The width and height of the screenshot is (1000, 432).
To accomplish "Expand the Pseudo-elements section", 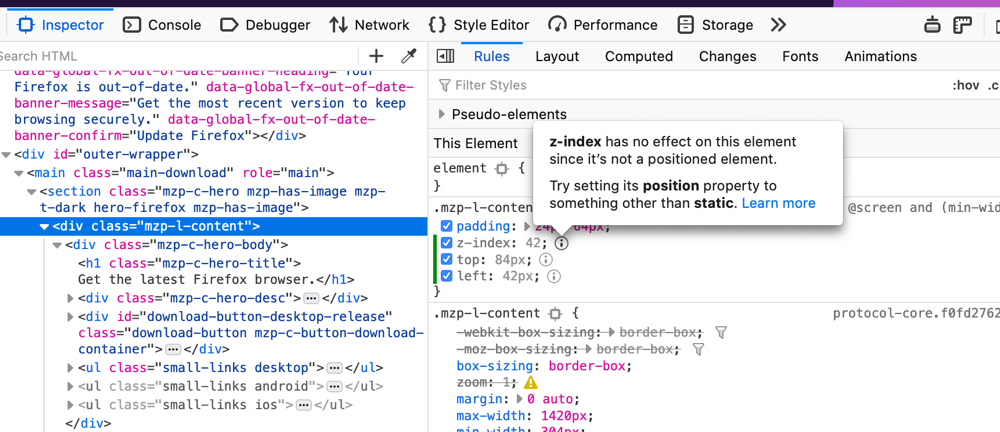I will 441,115.
